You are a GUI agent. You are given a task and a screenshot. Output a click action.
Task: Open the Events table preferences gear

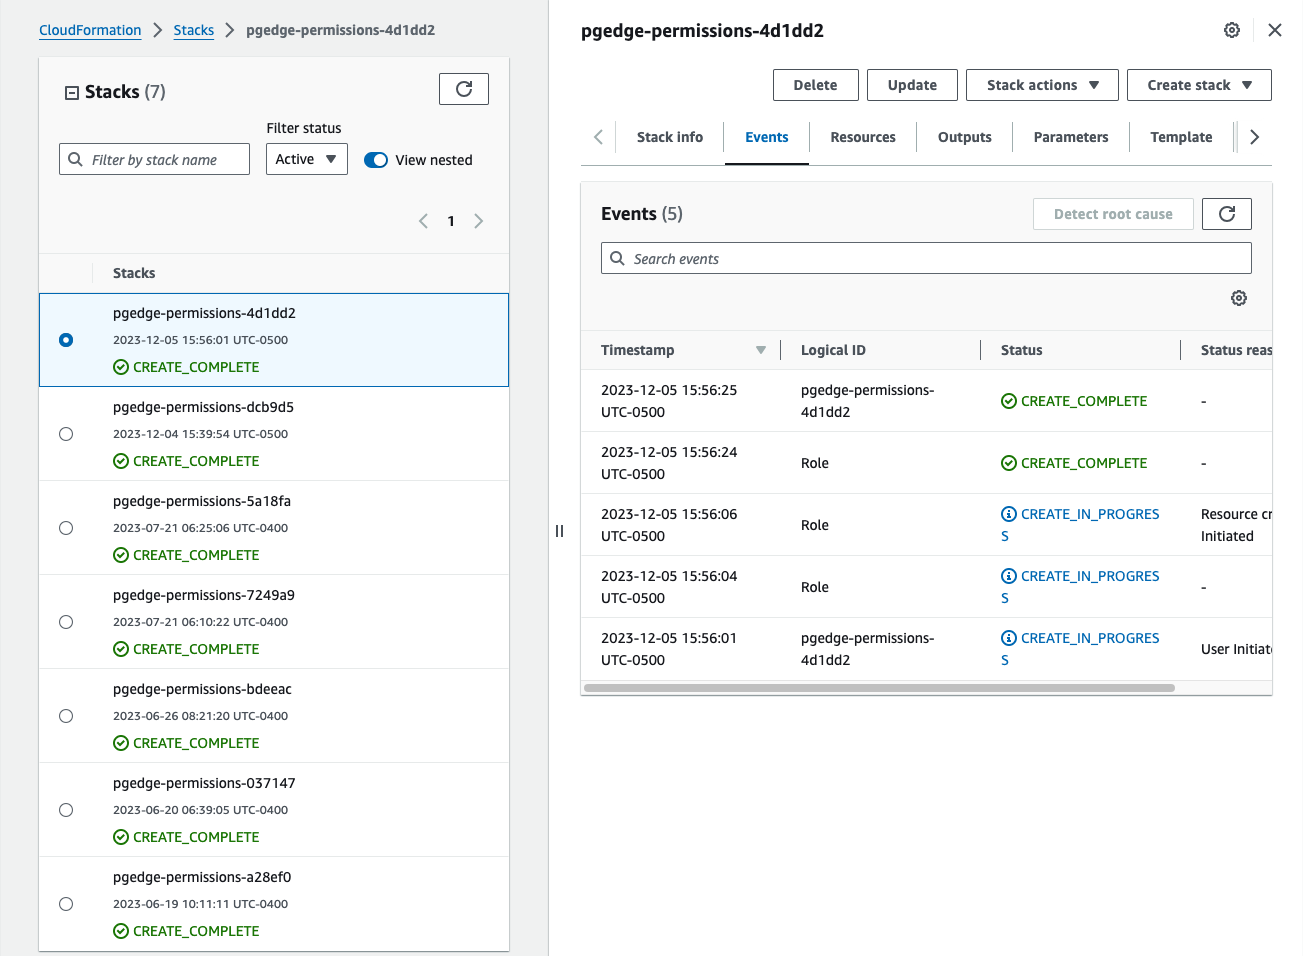(x=1239, y=298)
